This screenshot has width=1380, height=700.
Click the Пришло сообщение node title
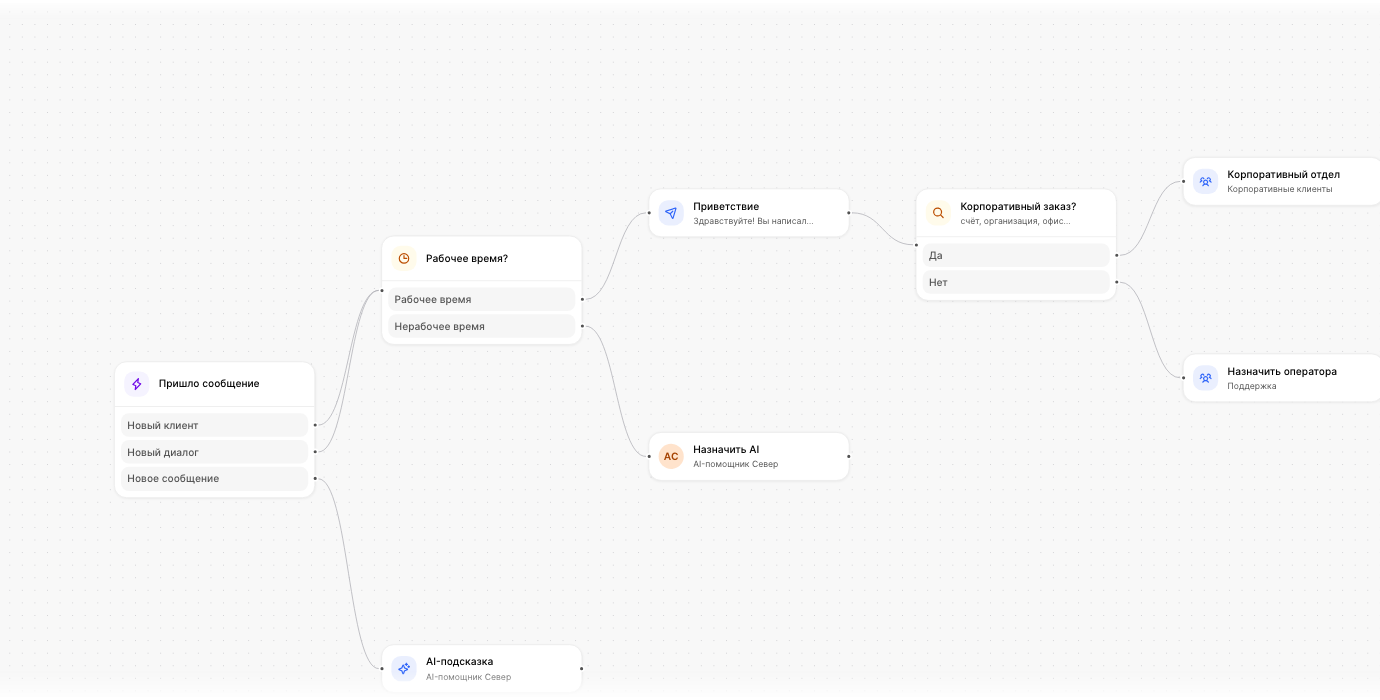(x=209, y=384)
